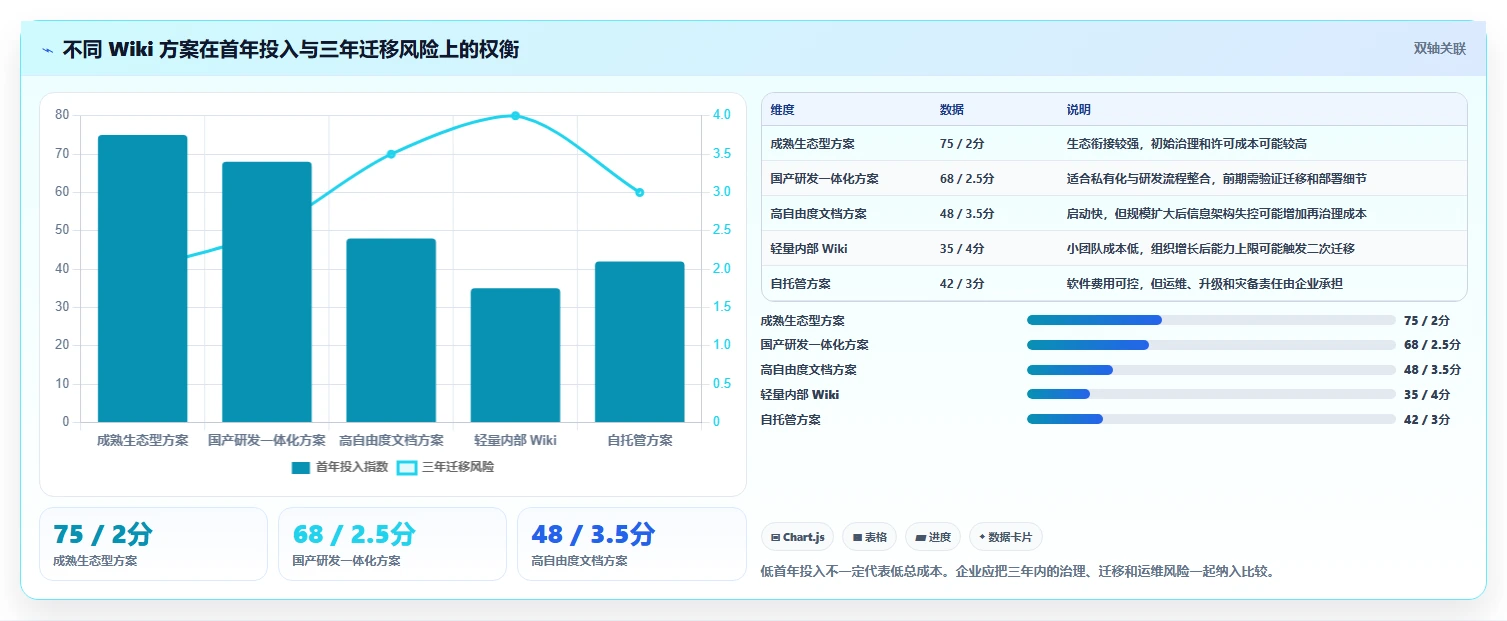Click the 成熟生态型方案 progress bar
The width and height of the screenshot is (1507, 621).
[x=1211, y=320]
